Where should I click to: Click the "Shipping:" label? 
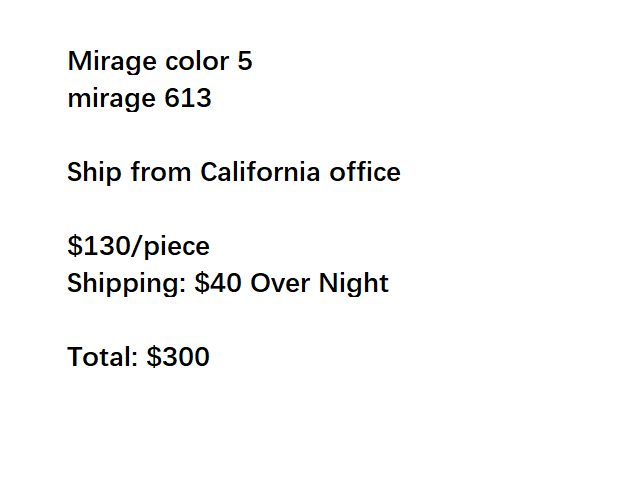(x=127, y=284)
